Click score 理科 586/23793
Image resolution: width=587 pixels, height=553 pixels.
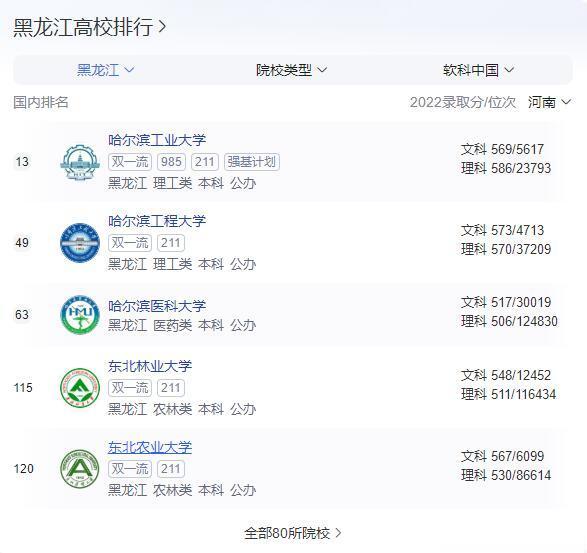[506, 168]
